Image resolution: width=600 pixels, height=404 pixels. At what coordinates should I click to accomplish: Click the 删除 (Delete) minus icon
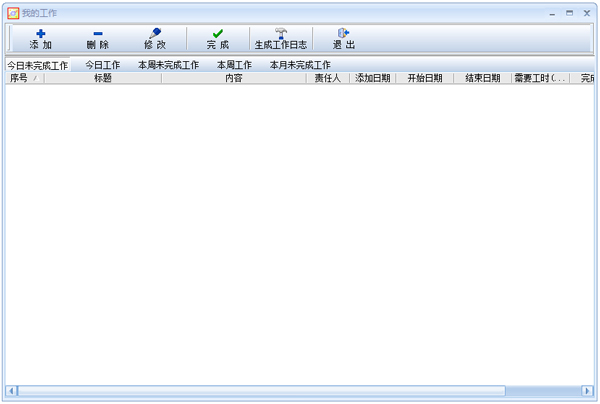click(x=98, y=33)
